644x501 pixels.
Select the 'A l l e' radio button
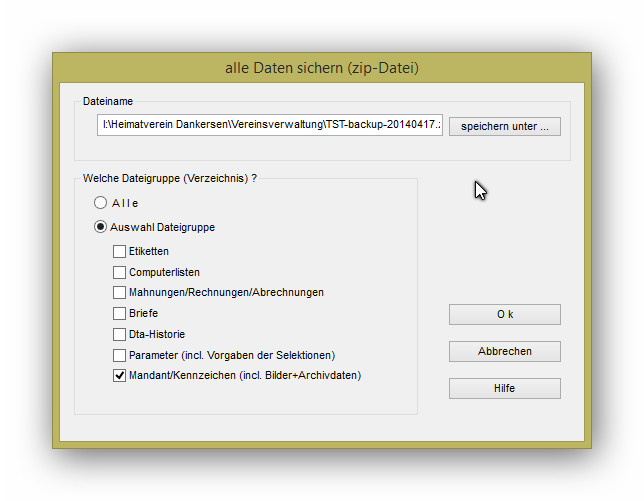(x=101, y=203)
